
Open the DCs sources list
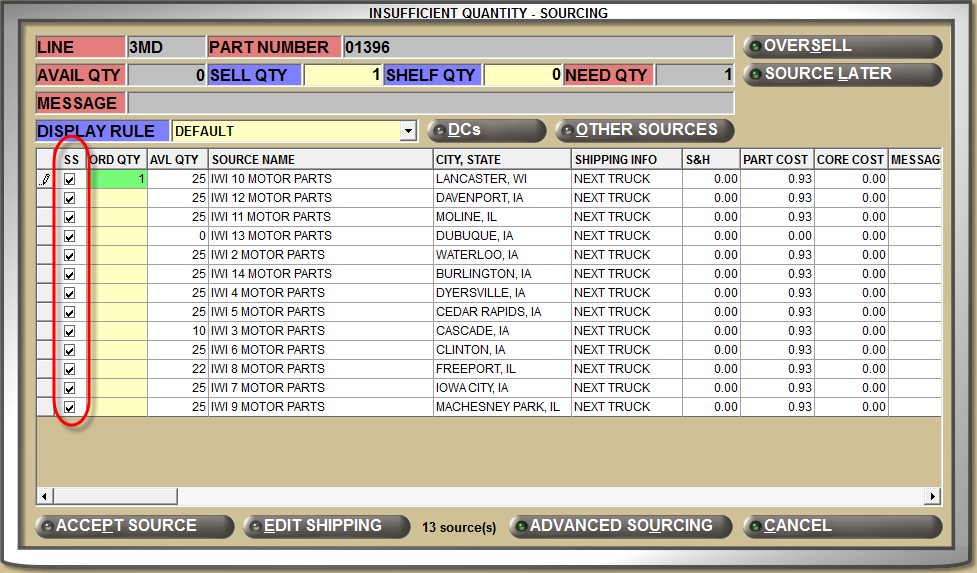[487, 131]
